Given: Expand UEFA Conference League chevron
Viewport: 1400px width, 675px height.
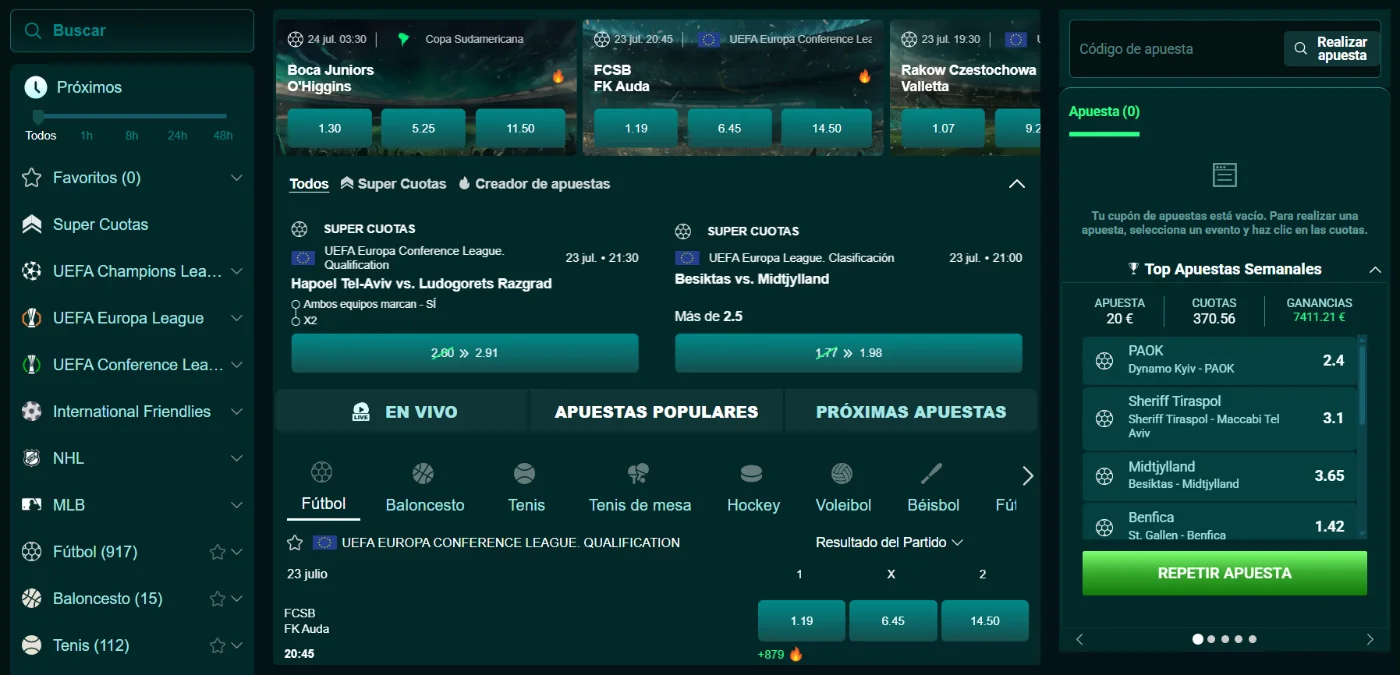Looking at the screenshot, I should click(237, 365).
